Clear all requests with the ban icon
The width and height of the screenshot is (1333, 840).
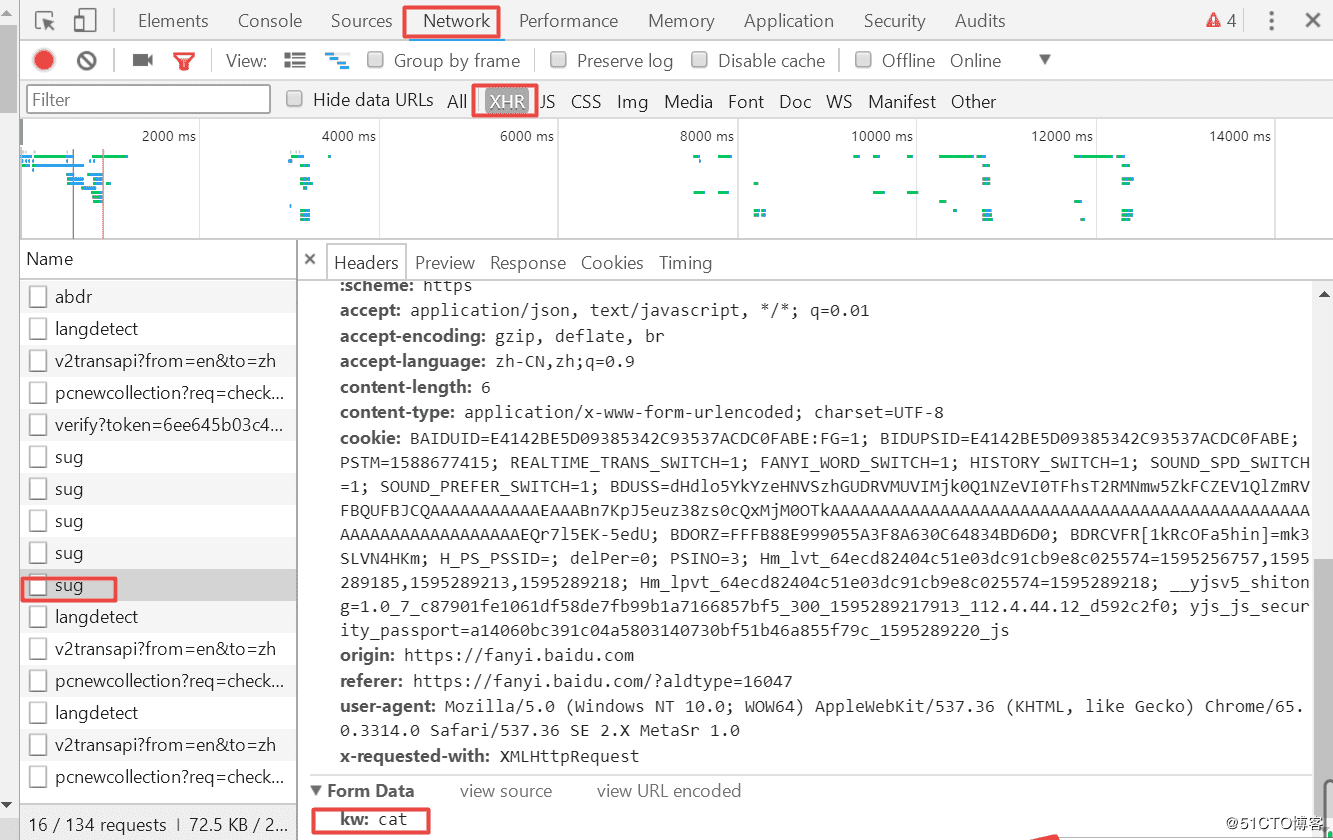point(86,60)
